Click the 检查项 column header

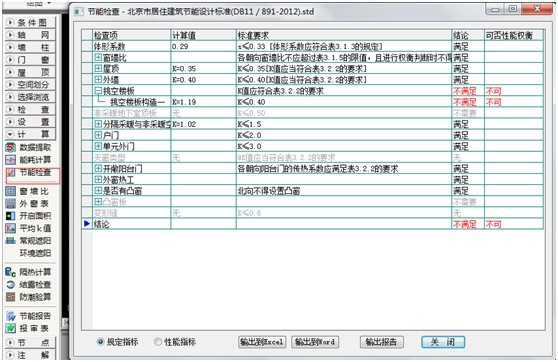point(132,35)
